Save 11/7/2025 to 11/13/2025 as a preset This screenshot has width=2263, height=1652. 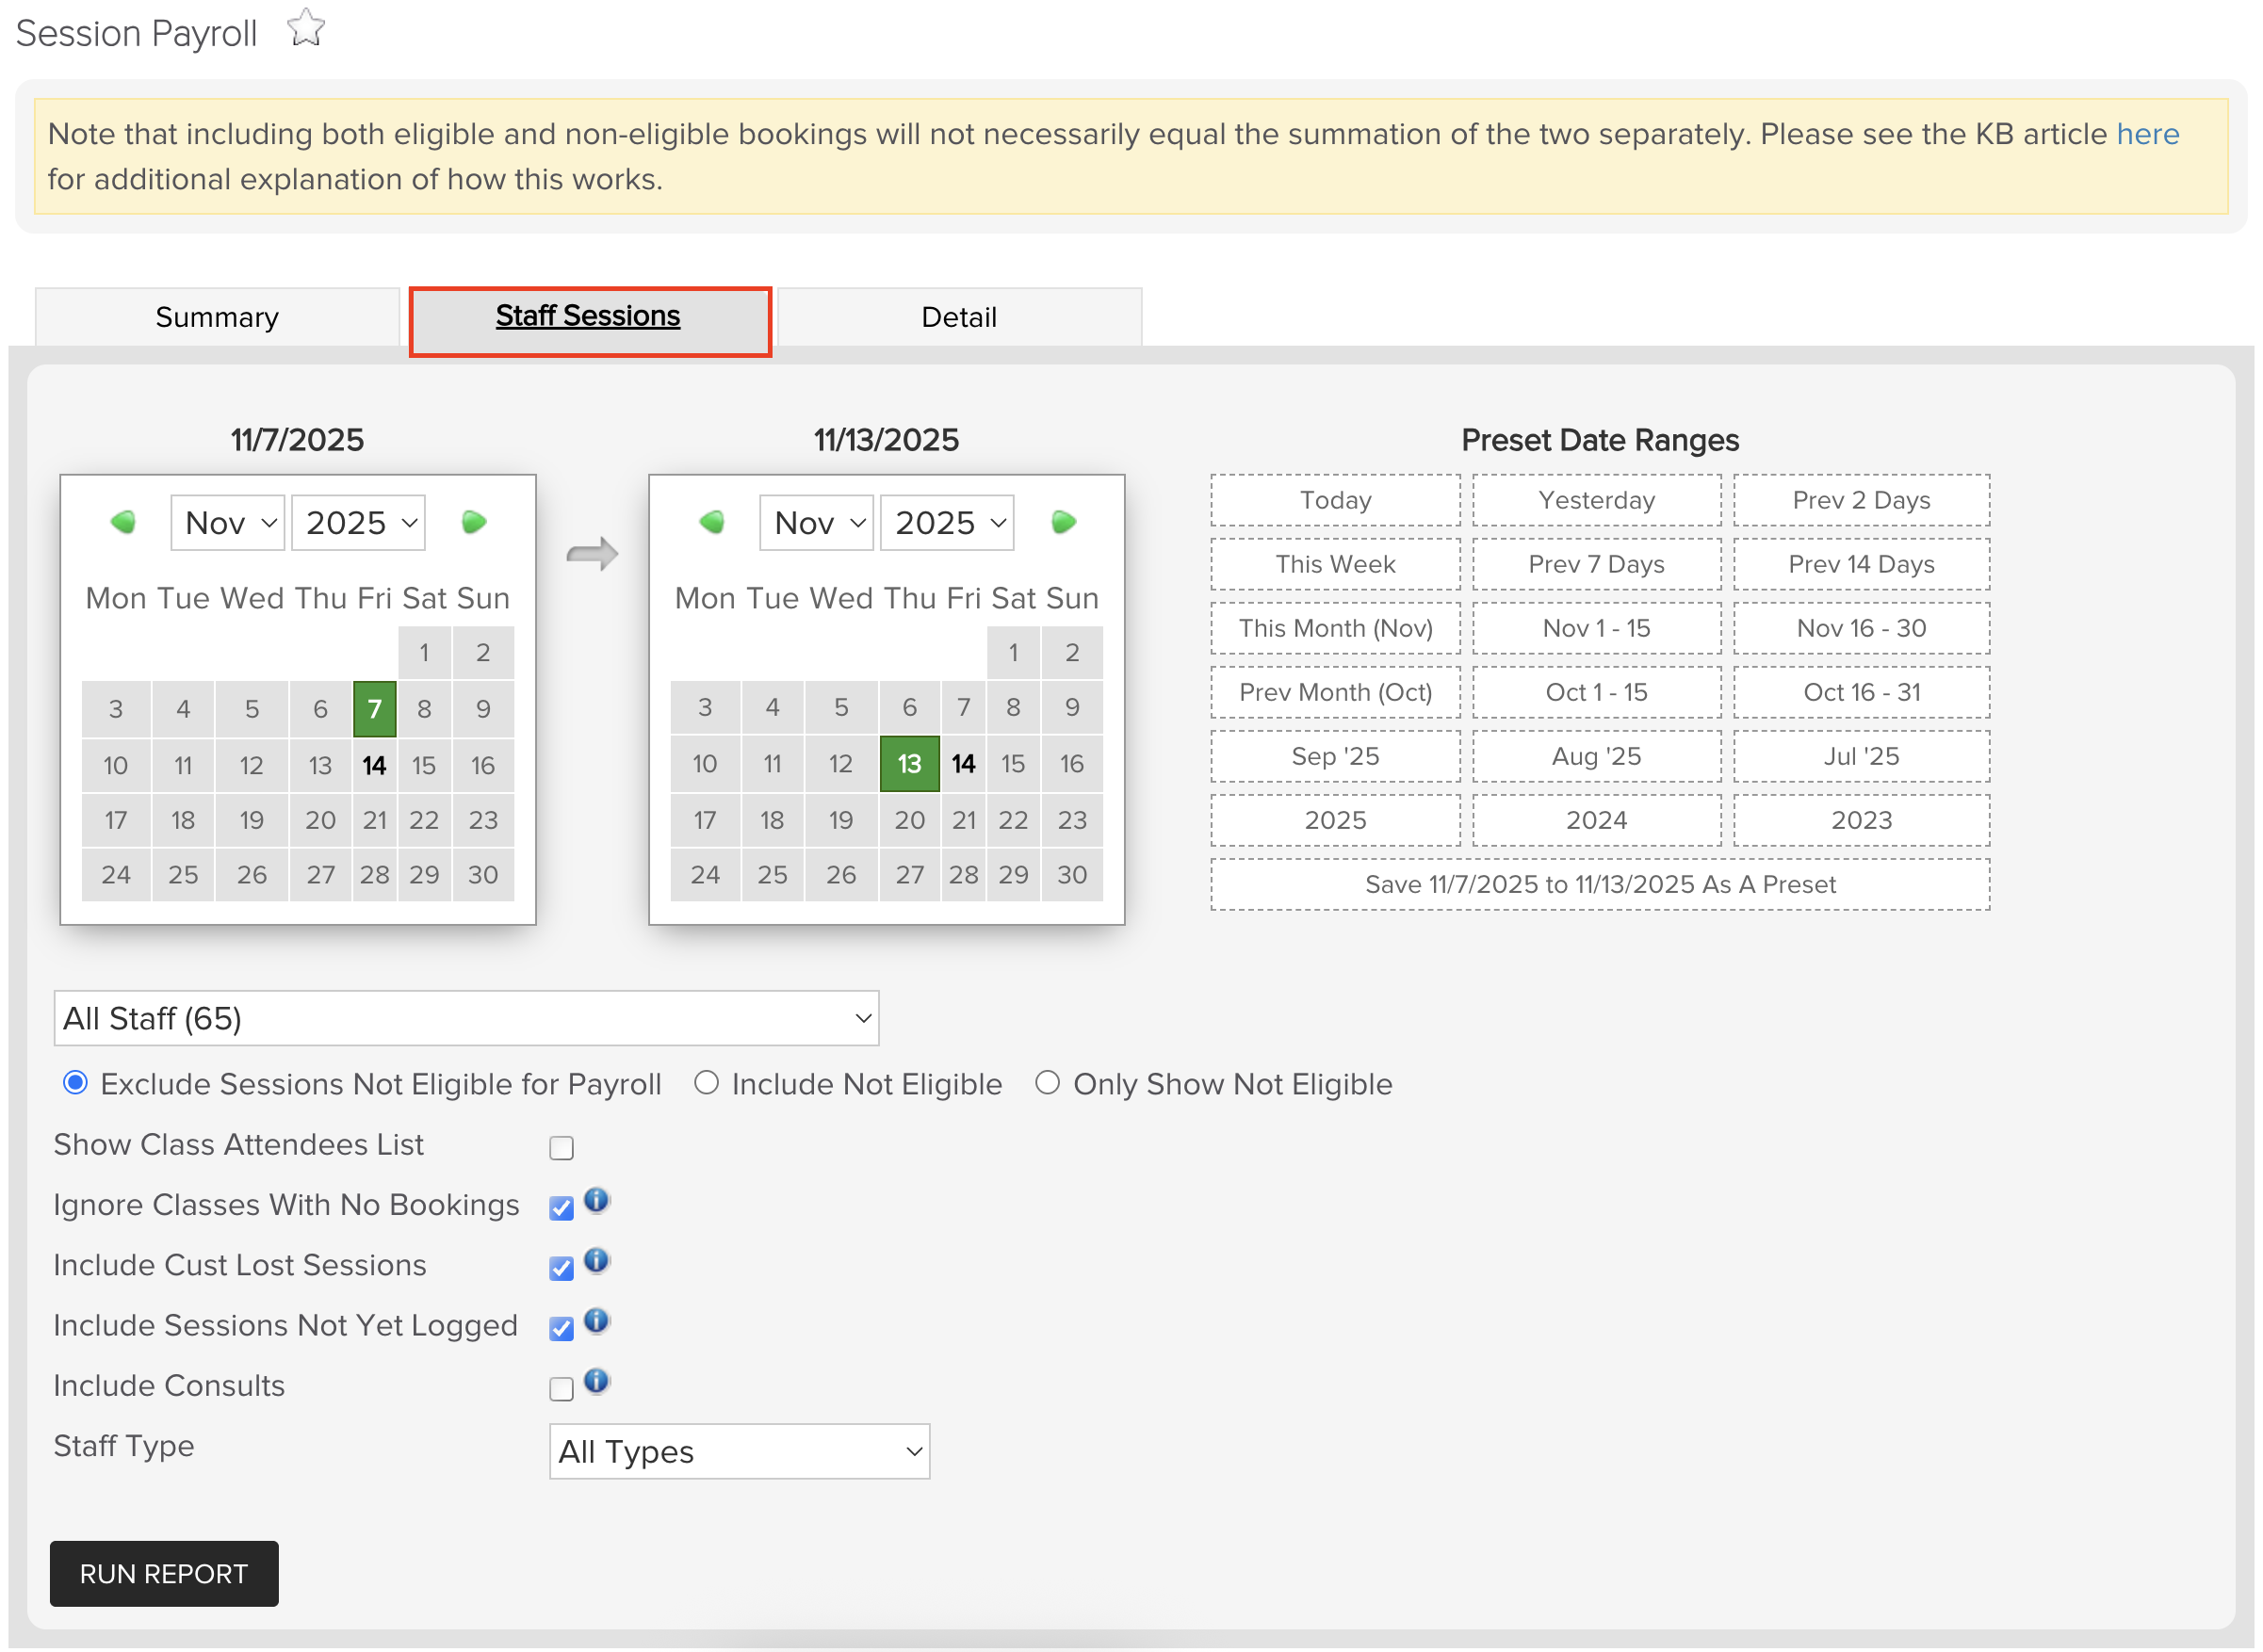pos(1601,884)
